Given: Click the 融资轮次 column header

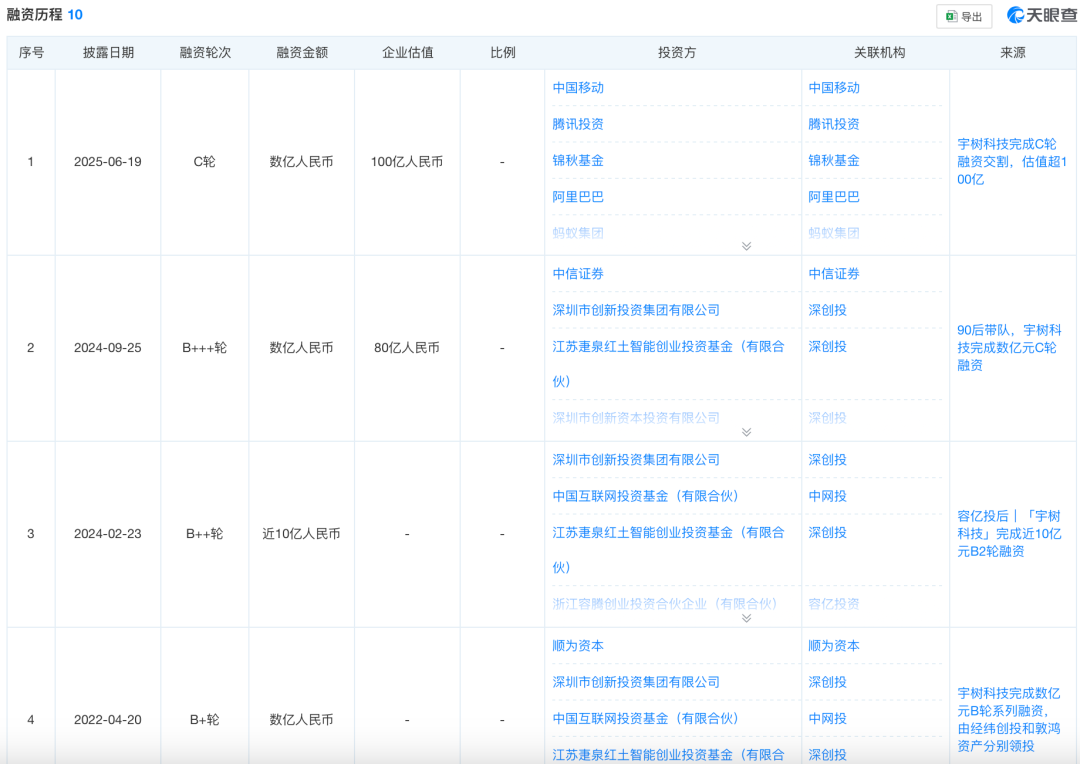Looking at the screenshot, I should (x=205, y=52).
